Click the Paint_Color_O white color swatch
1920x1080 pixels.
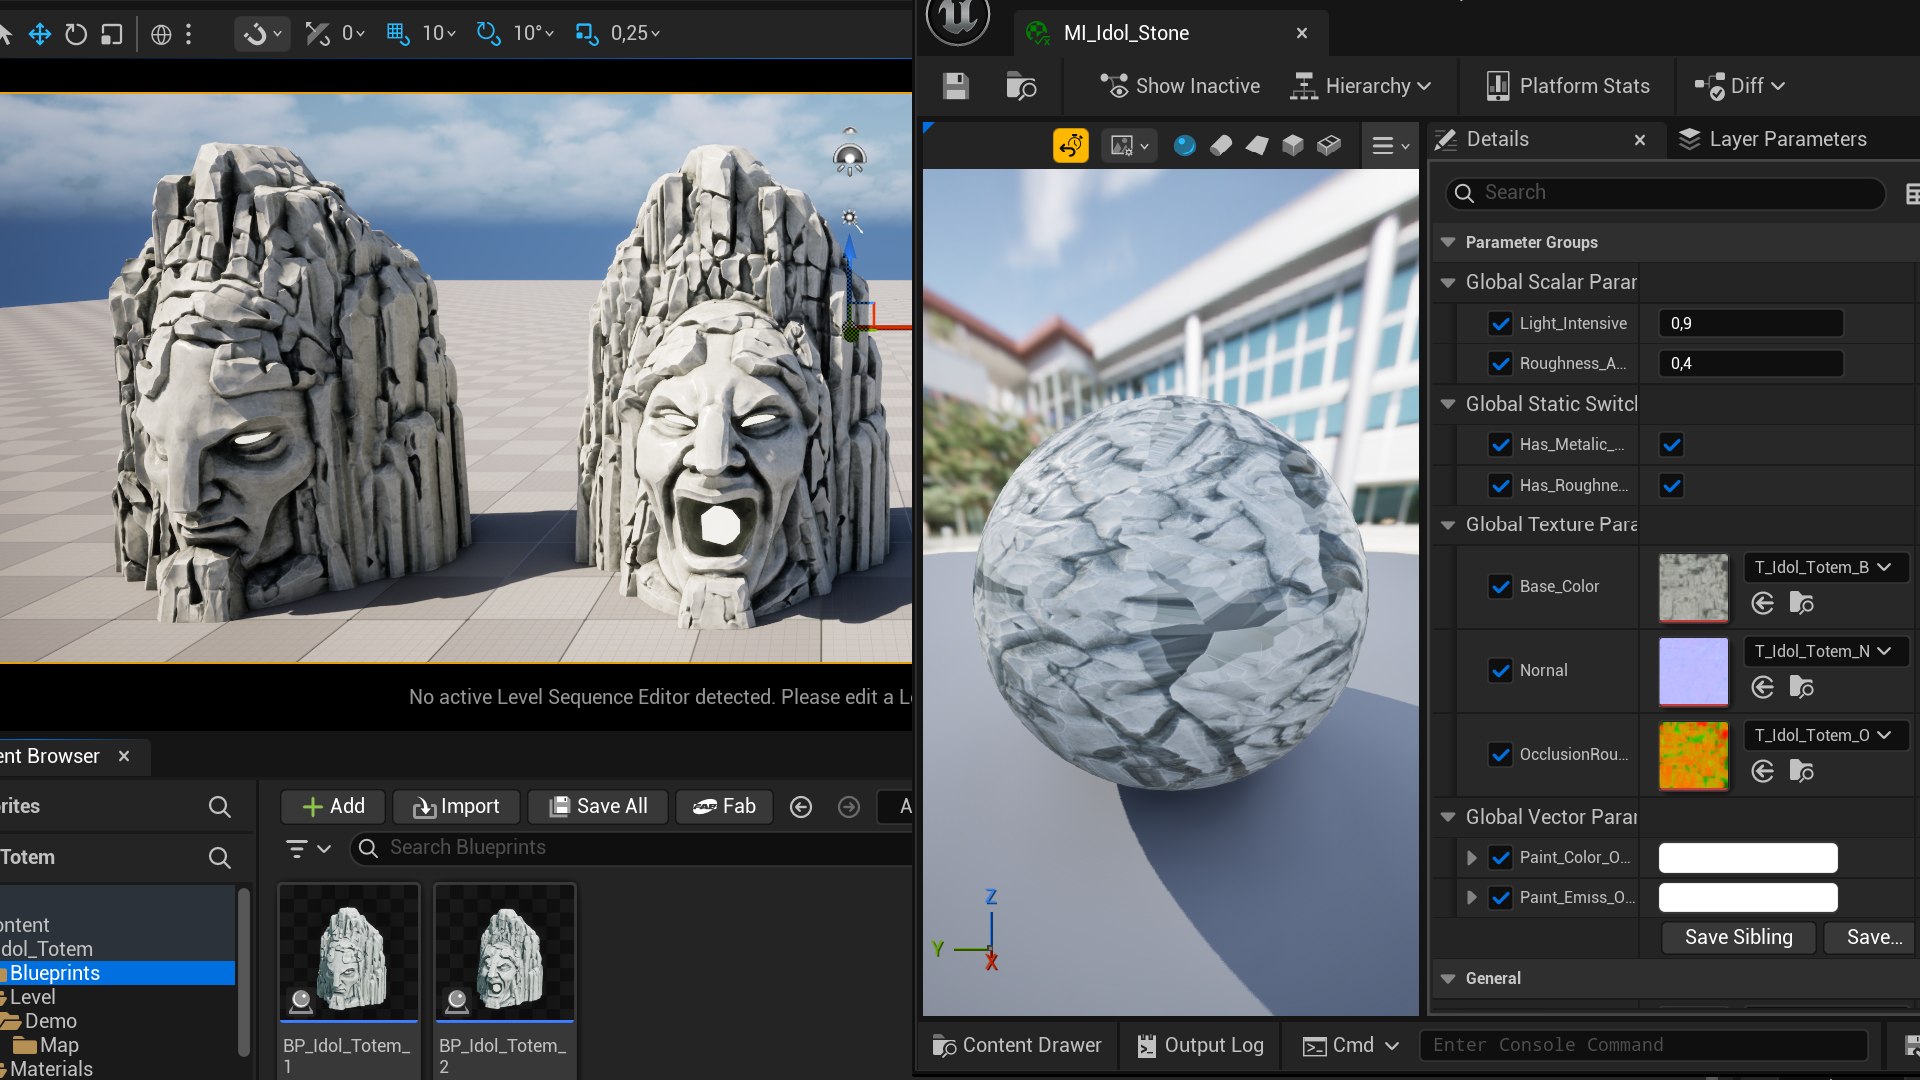(1747, 858)
